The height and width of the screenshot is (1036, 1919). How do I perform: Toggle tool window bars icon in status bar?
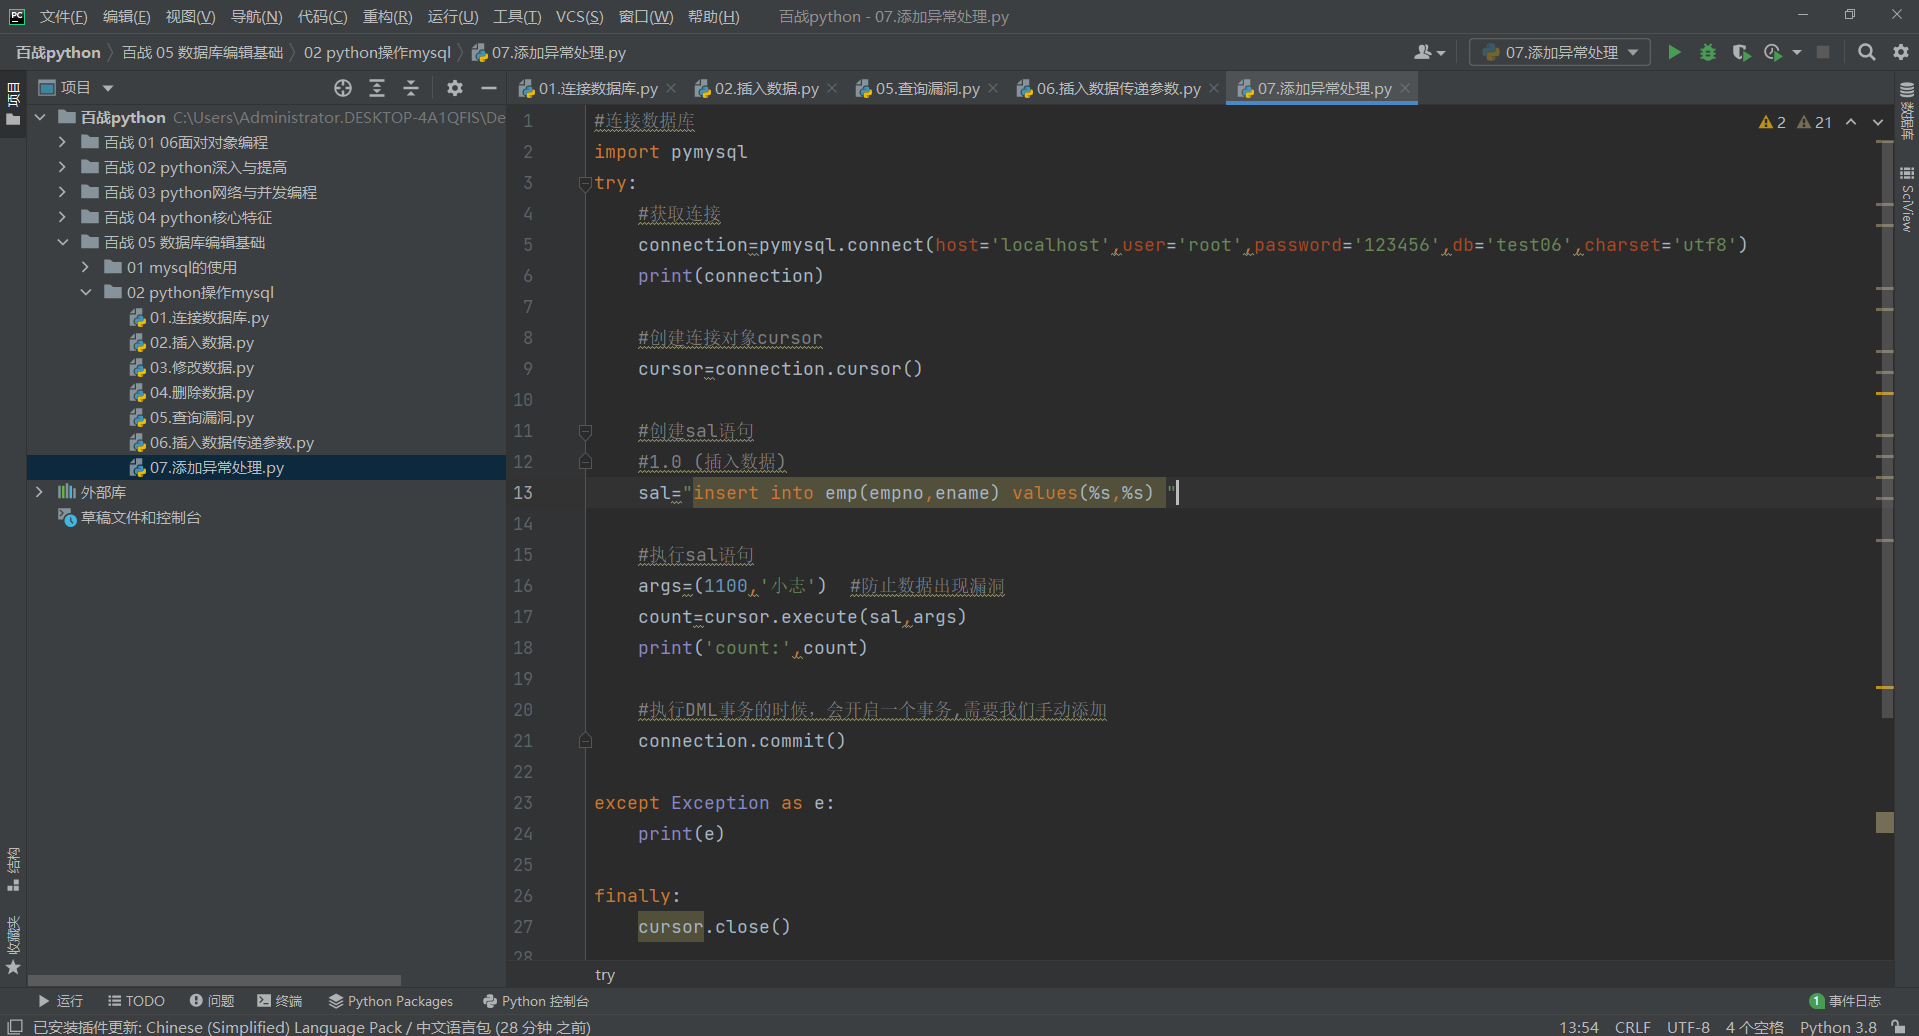[x=15, y=1027]
